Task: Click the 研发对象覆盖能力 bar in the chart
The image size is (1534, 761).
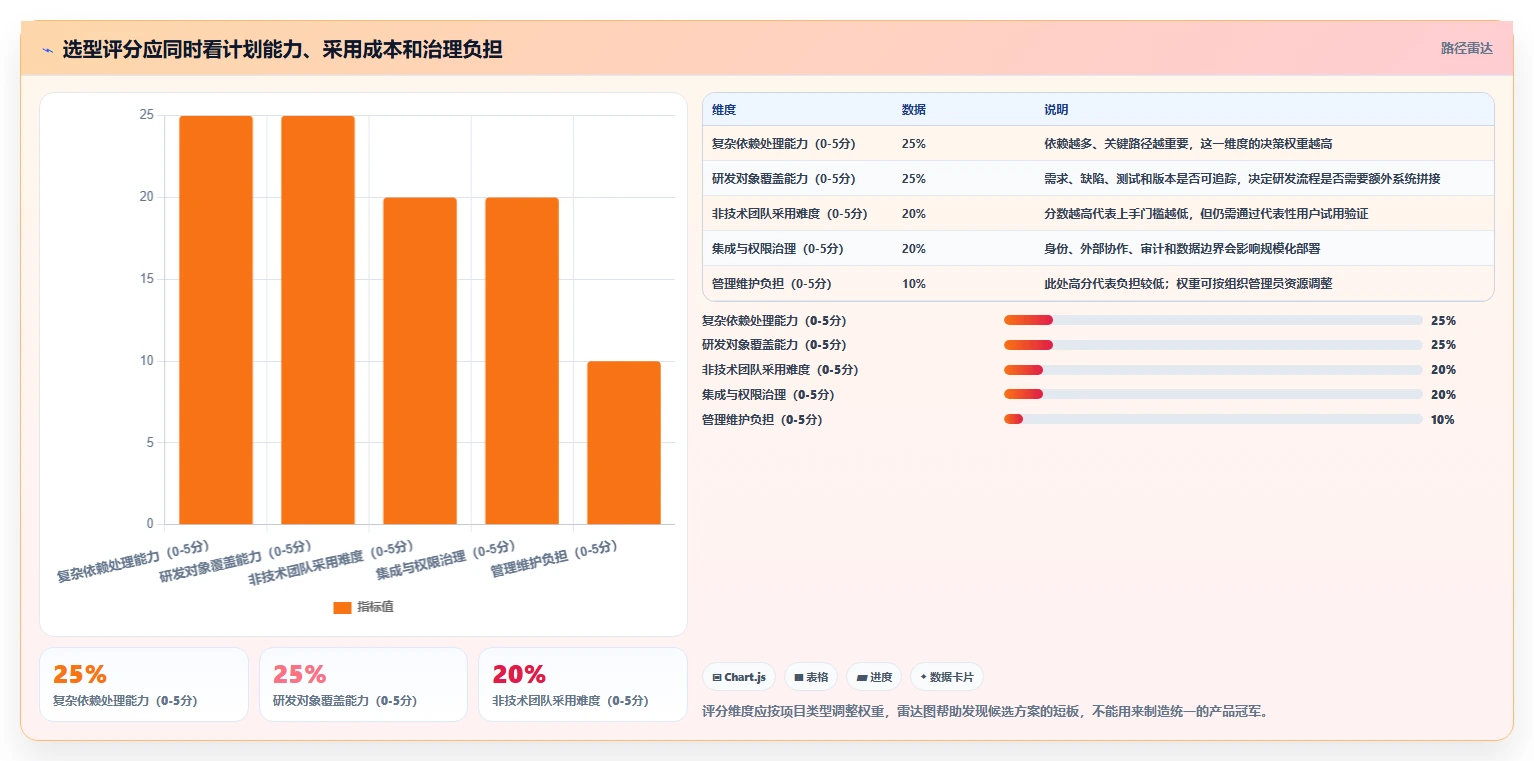Action: (x=318, y=320)
